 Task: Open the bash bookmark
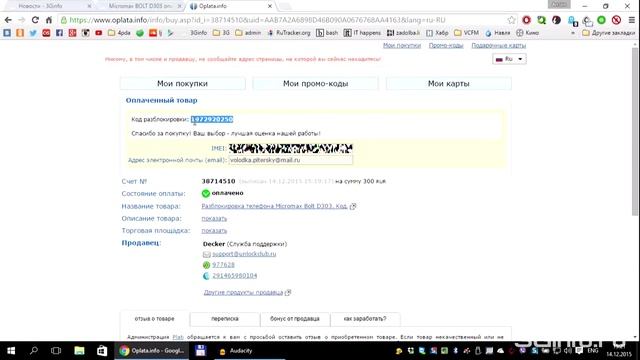tap(327, 33)
